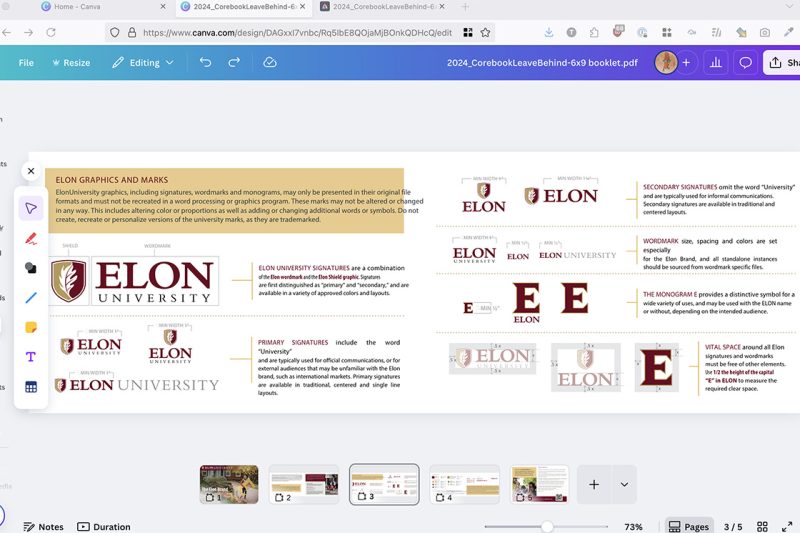Open the QR code icon in address bar

coord(467,33)
